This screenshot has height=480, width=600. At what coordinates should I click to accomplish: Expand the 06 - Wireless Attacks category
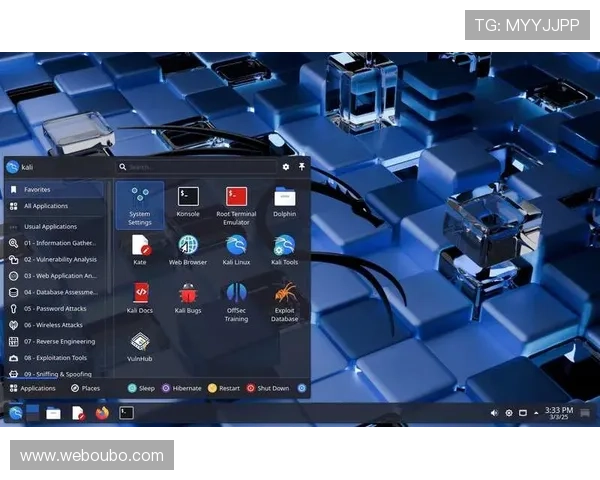pyautogui.click(x=55, y=325)
